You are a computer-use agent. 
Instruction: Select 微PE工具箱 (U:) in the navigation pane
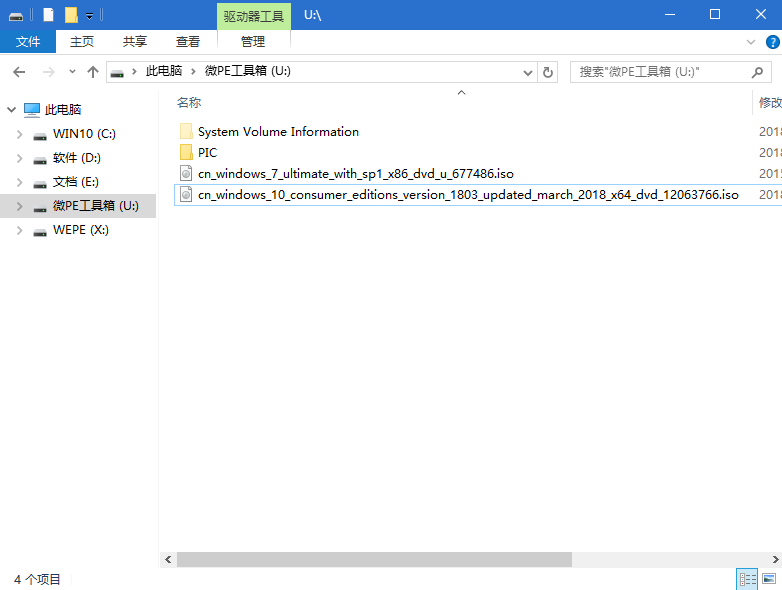(x=96, y=205)
